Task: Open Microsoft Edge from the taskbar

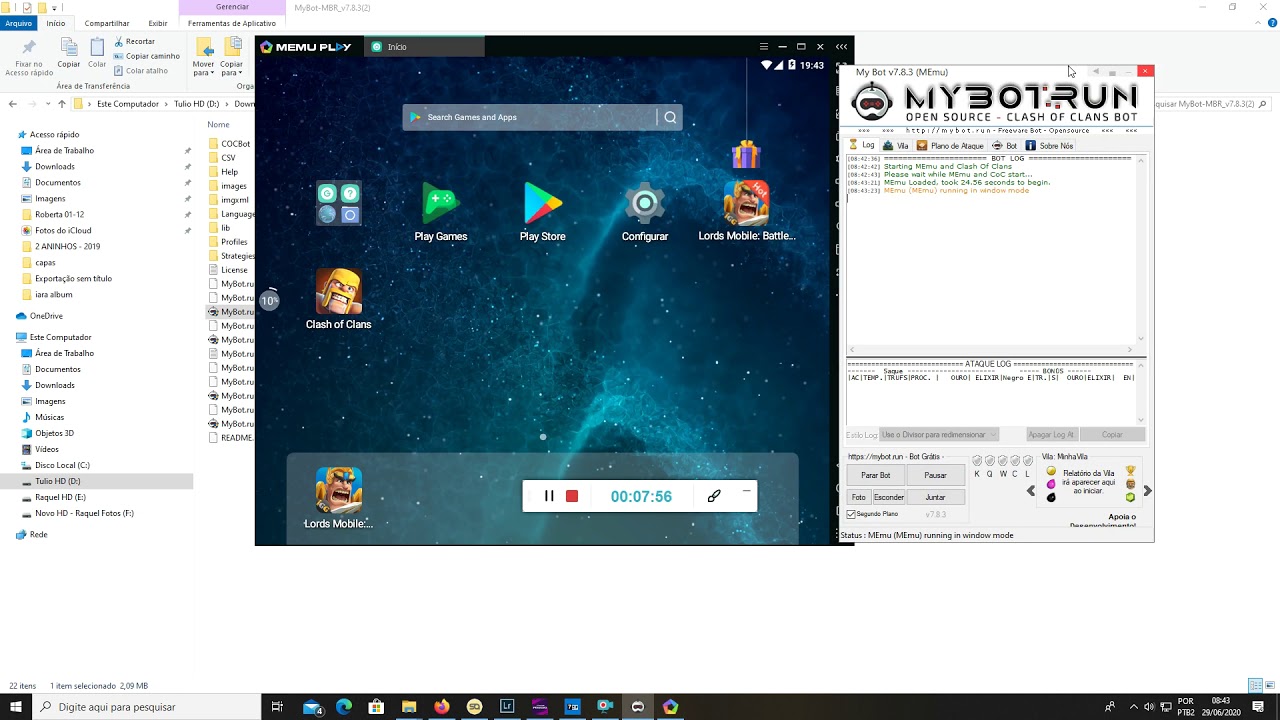Action: (x=344, y=706)
